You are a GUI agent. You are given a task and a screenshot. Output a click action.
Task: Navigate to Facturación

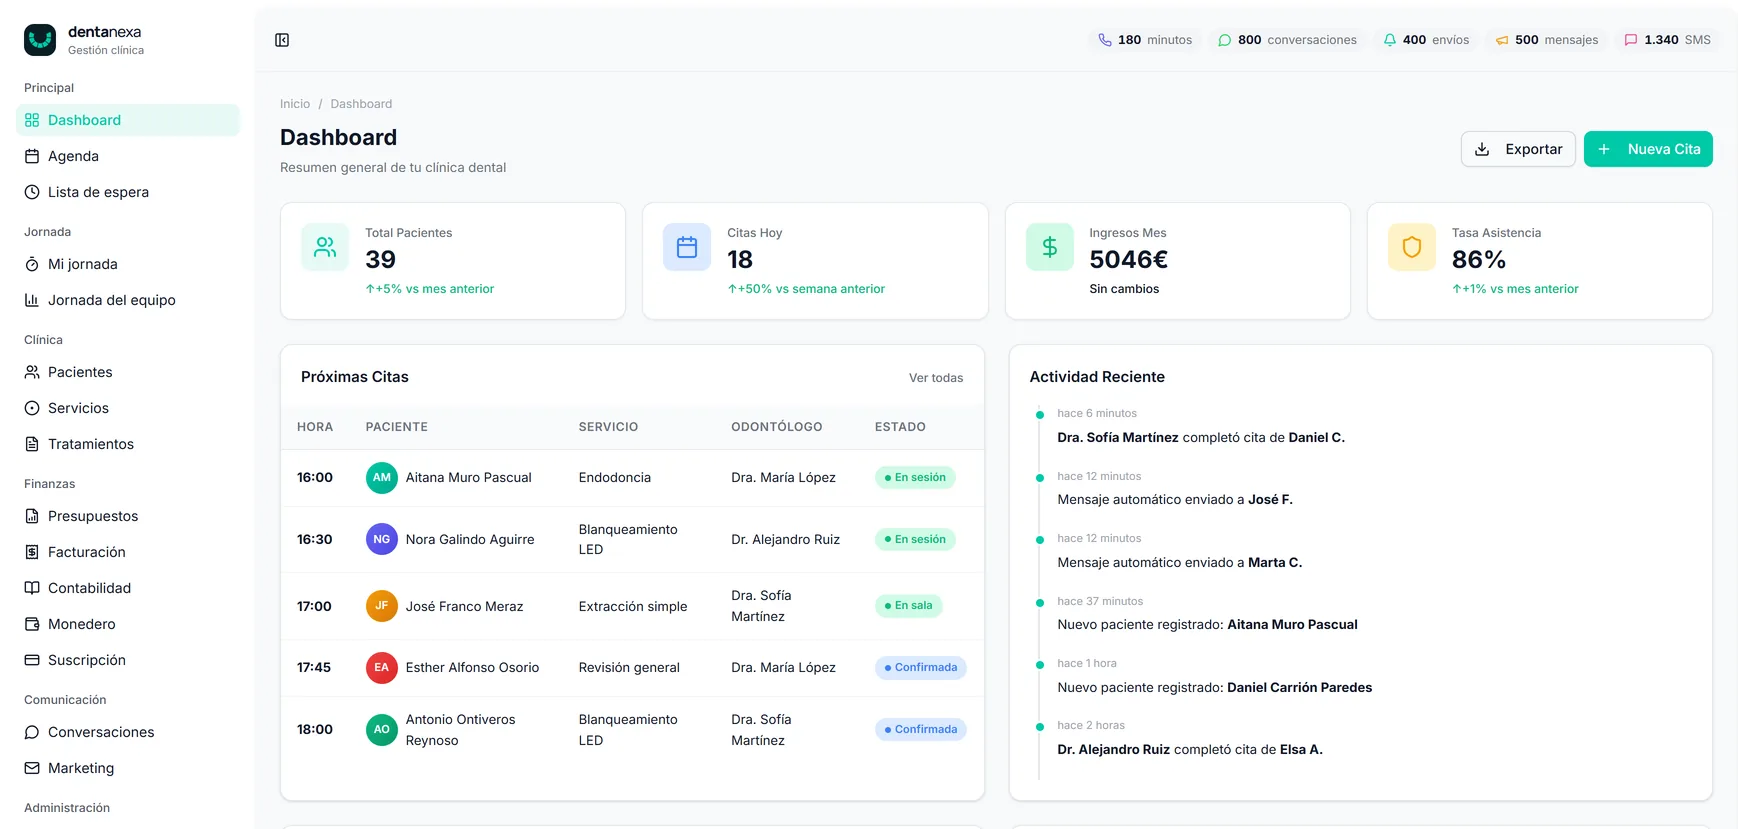[128, 552]
